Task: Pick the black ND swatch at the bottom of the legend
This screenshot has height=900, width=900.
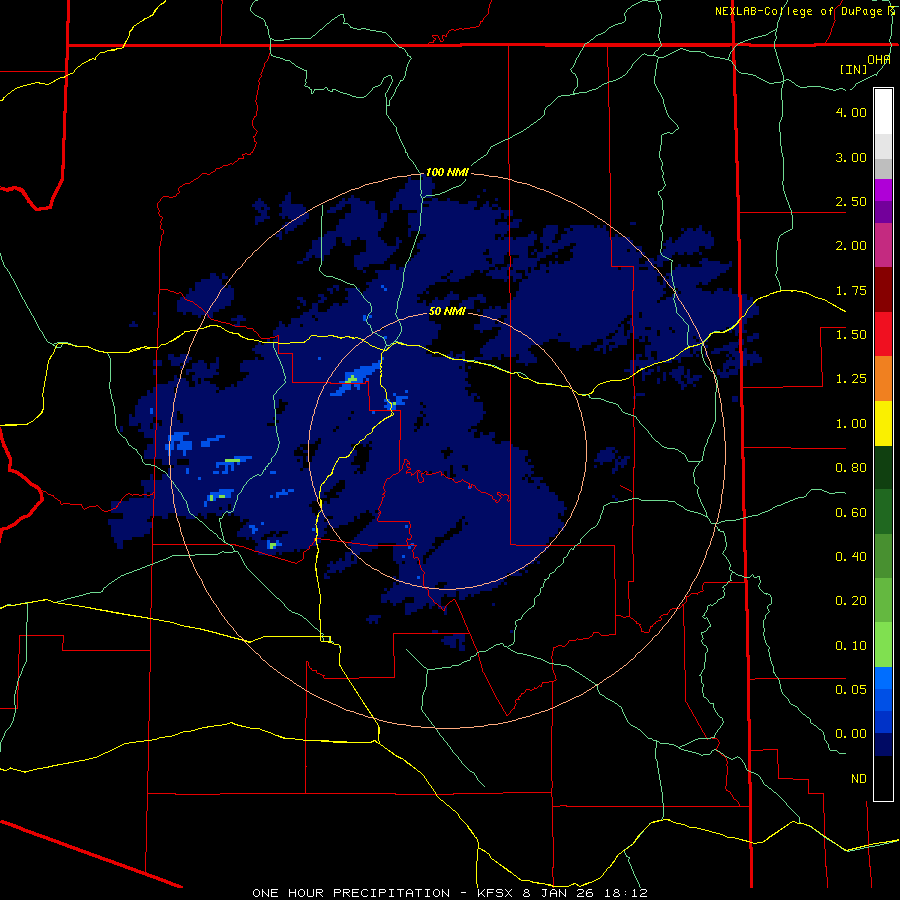Action: click(883, 778)
